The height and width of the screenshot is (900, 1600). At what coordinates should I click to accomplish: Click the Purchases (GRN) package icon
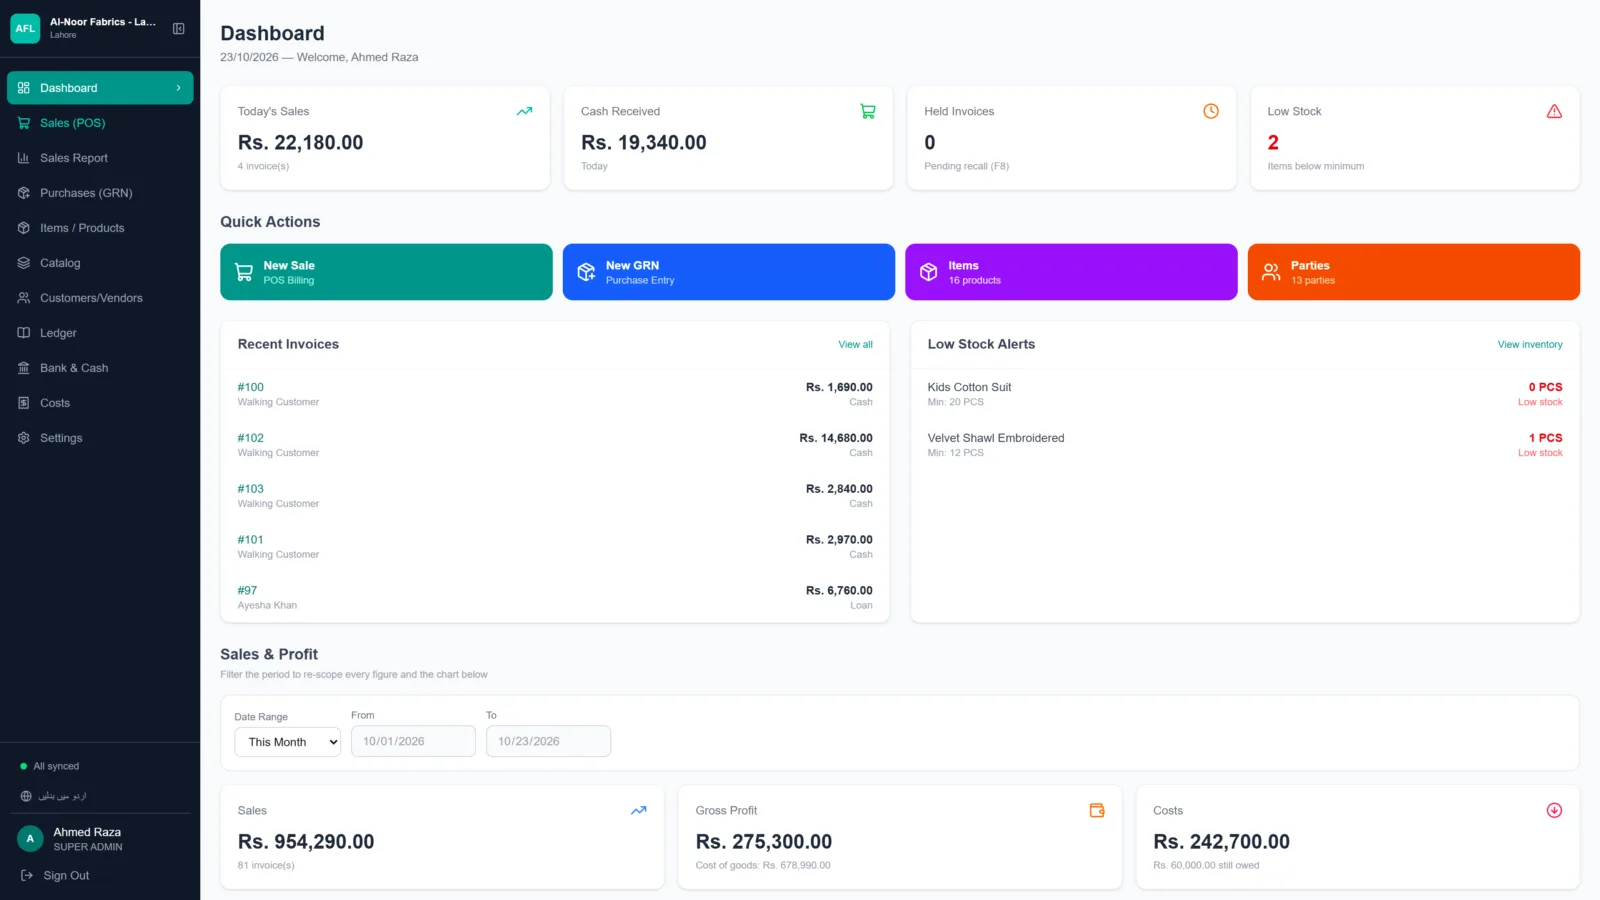(x=24, y=193)
